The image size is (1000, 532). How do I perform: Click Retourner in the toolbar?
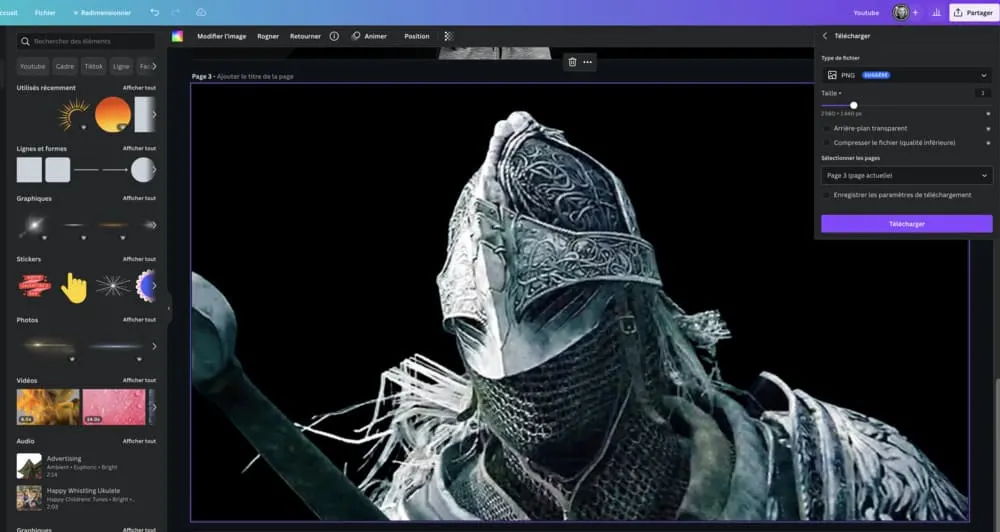pyautogui.click(x=305, y=36)
